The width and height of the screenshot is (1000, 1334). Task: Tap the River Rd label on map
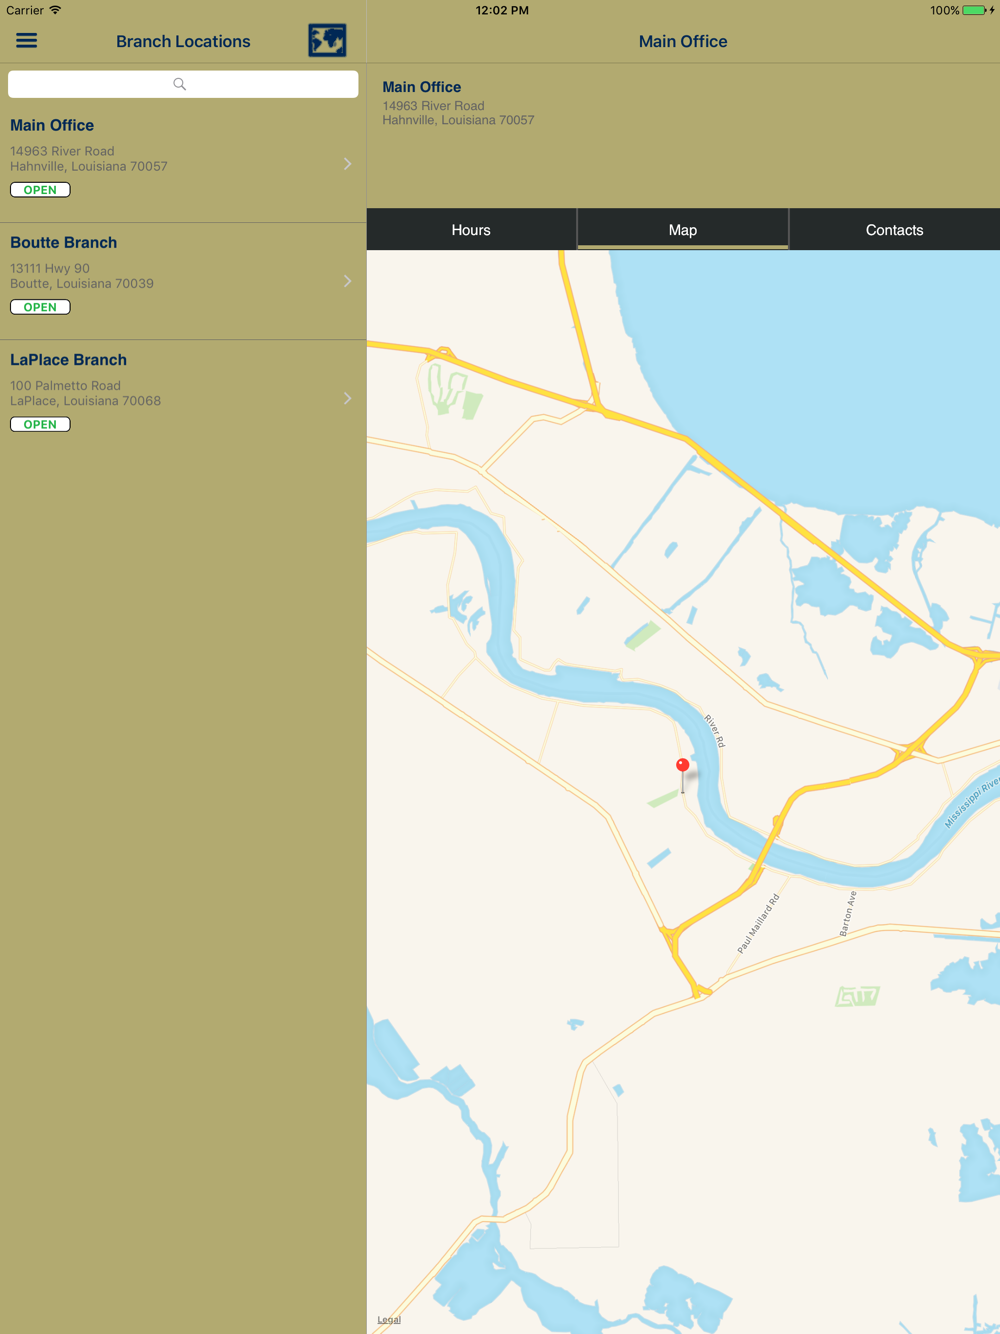coord(714,730)
